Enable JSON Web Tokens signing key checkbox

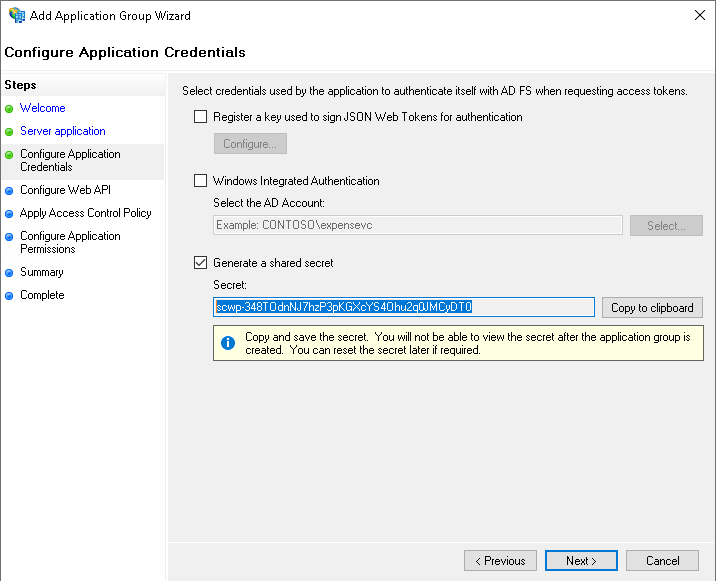201,117
